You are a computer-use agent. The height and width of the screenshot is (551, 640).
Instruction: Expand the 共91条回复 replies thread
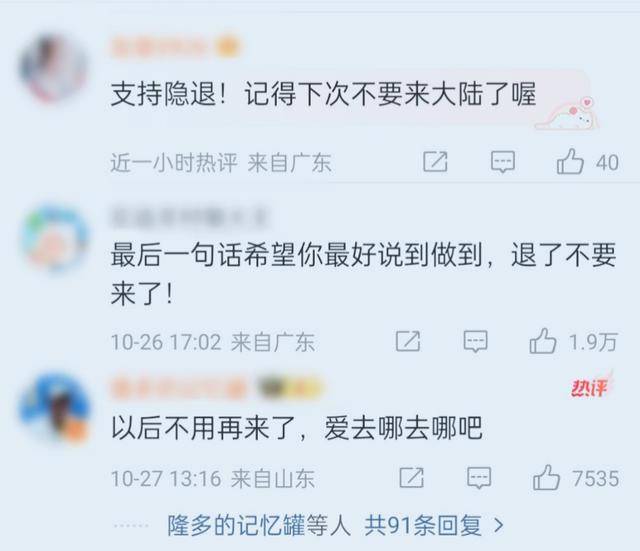pyautogui.click(x=423, y=525)
